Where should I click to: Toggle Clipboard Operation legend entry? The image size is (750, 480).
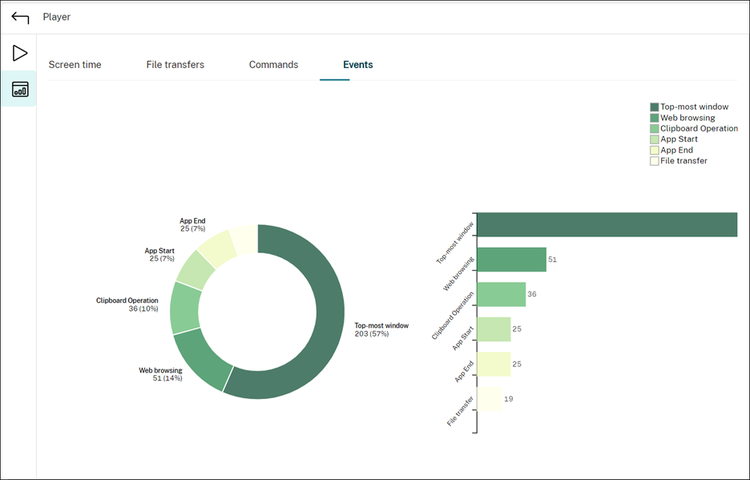694,129
